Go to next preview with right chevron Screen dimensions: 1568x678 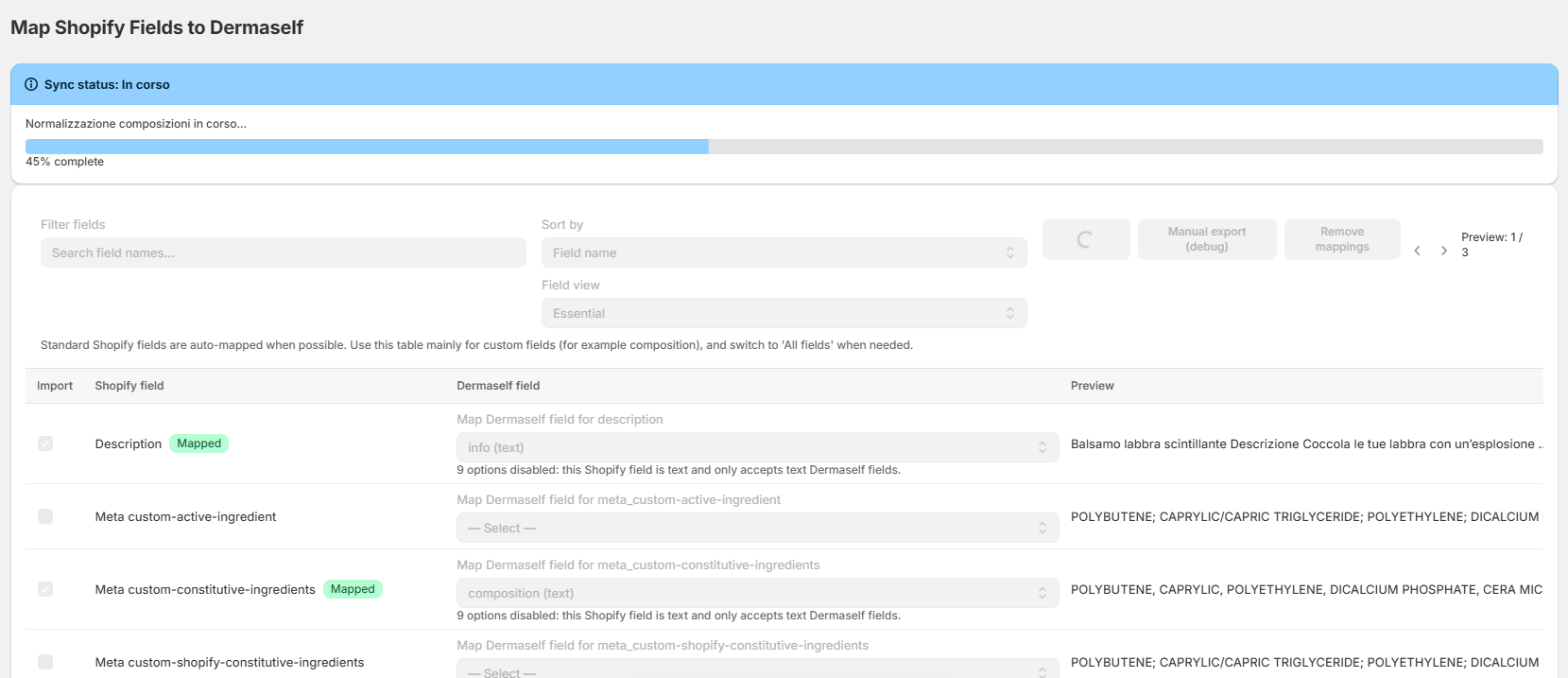pyautogui.click(x=1444, y=251)
